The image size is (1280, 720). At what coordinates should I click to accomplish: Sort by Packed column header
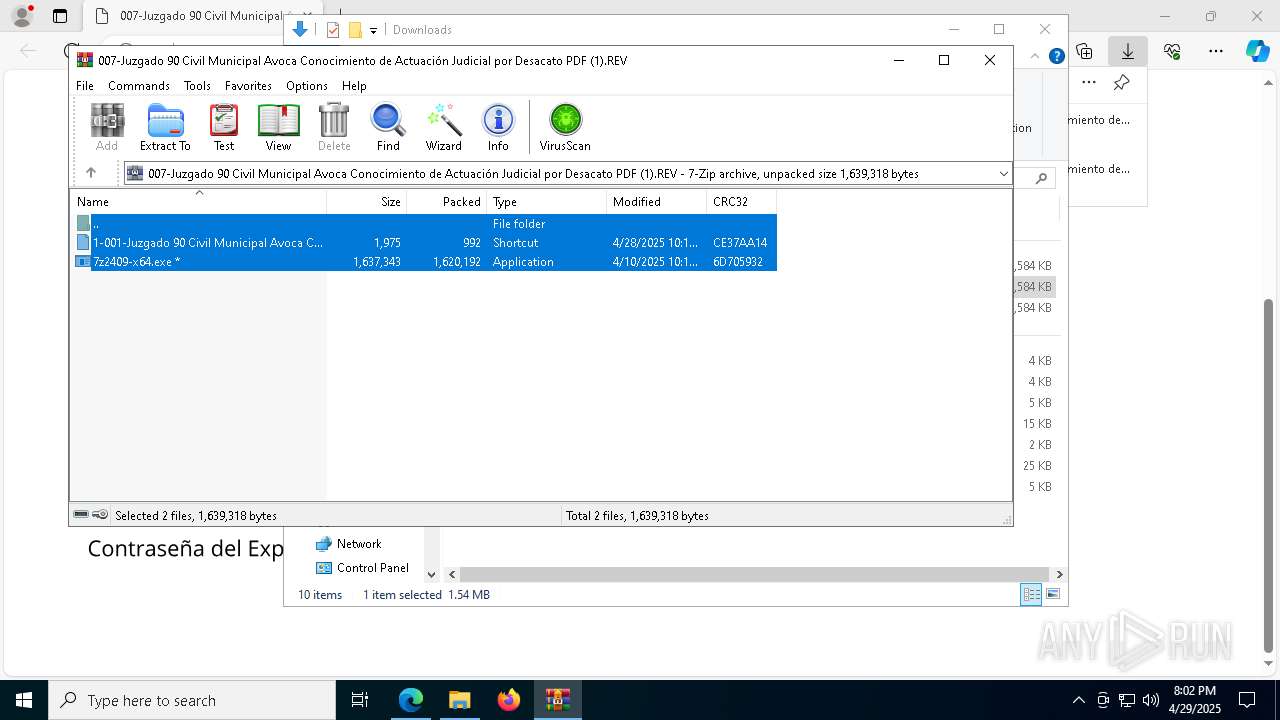447,201
